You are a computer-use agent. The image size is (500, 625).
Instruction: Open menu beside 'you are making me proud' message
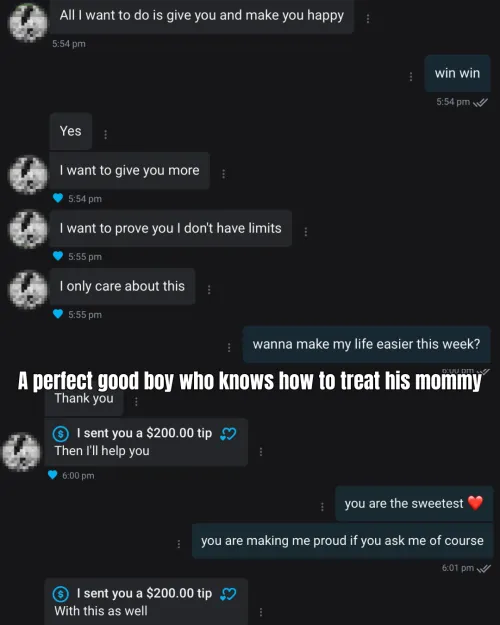[179, 544]
